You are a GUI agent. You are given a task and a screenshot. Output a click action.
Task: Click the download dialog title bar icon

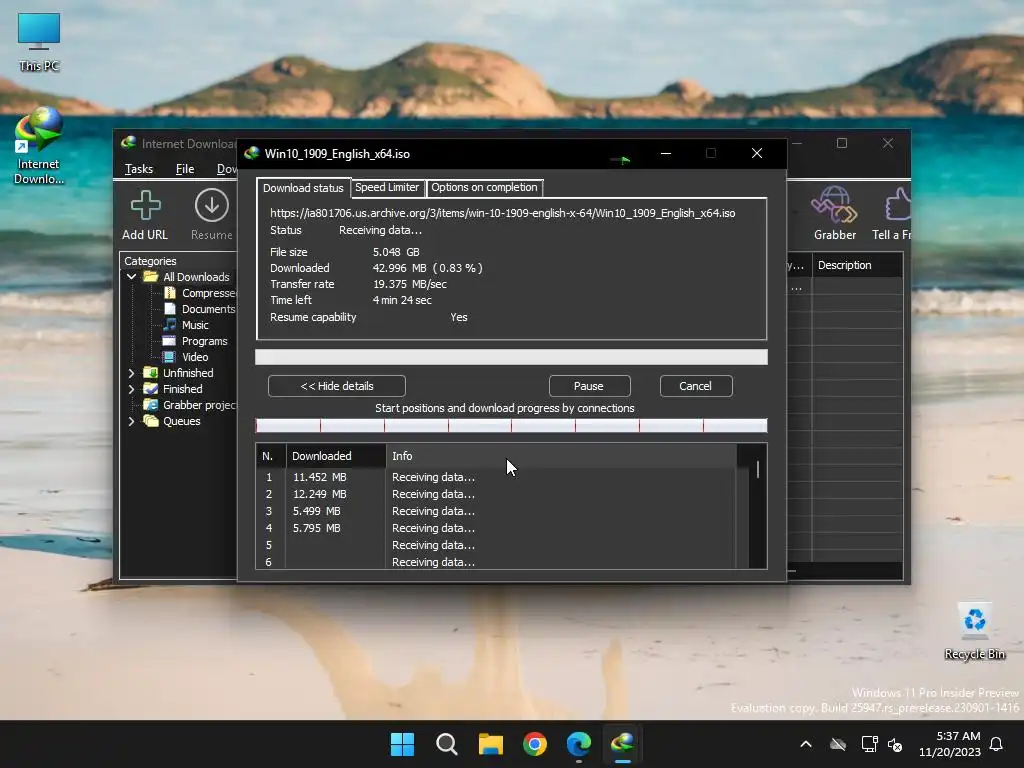(x=251, y=153)
